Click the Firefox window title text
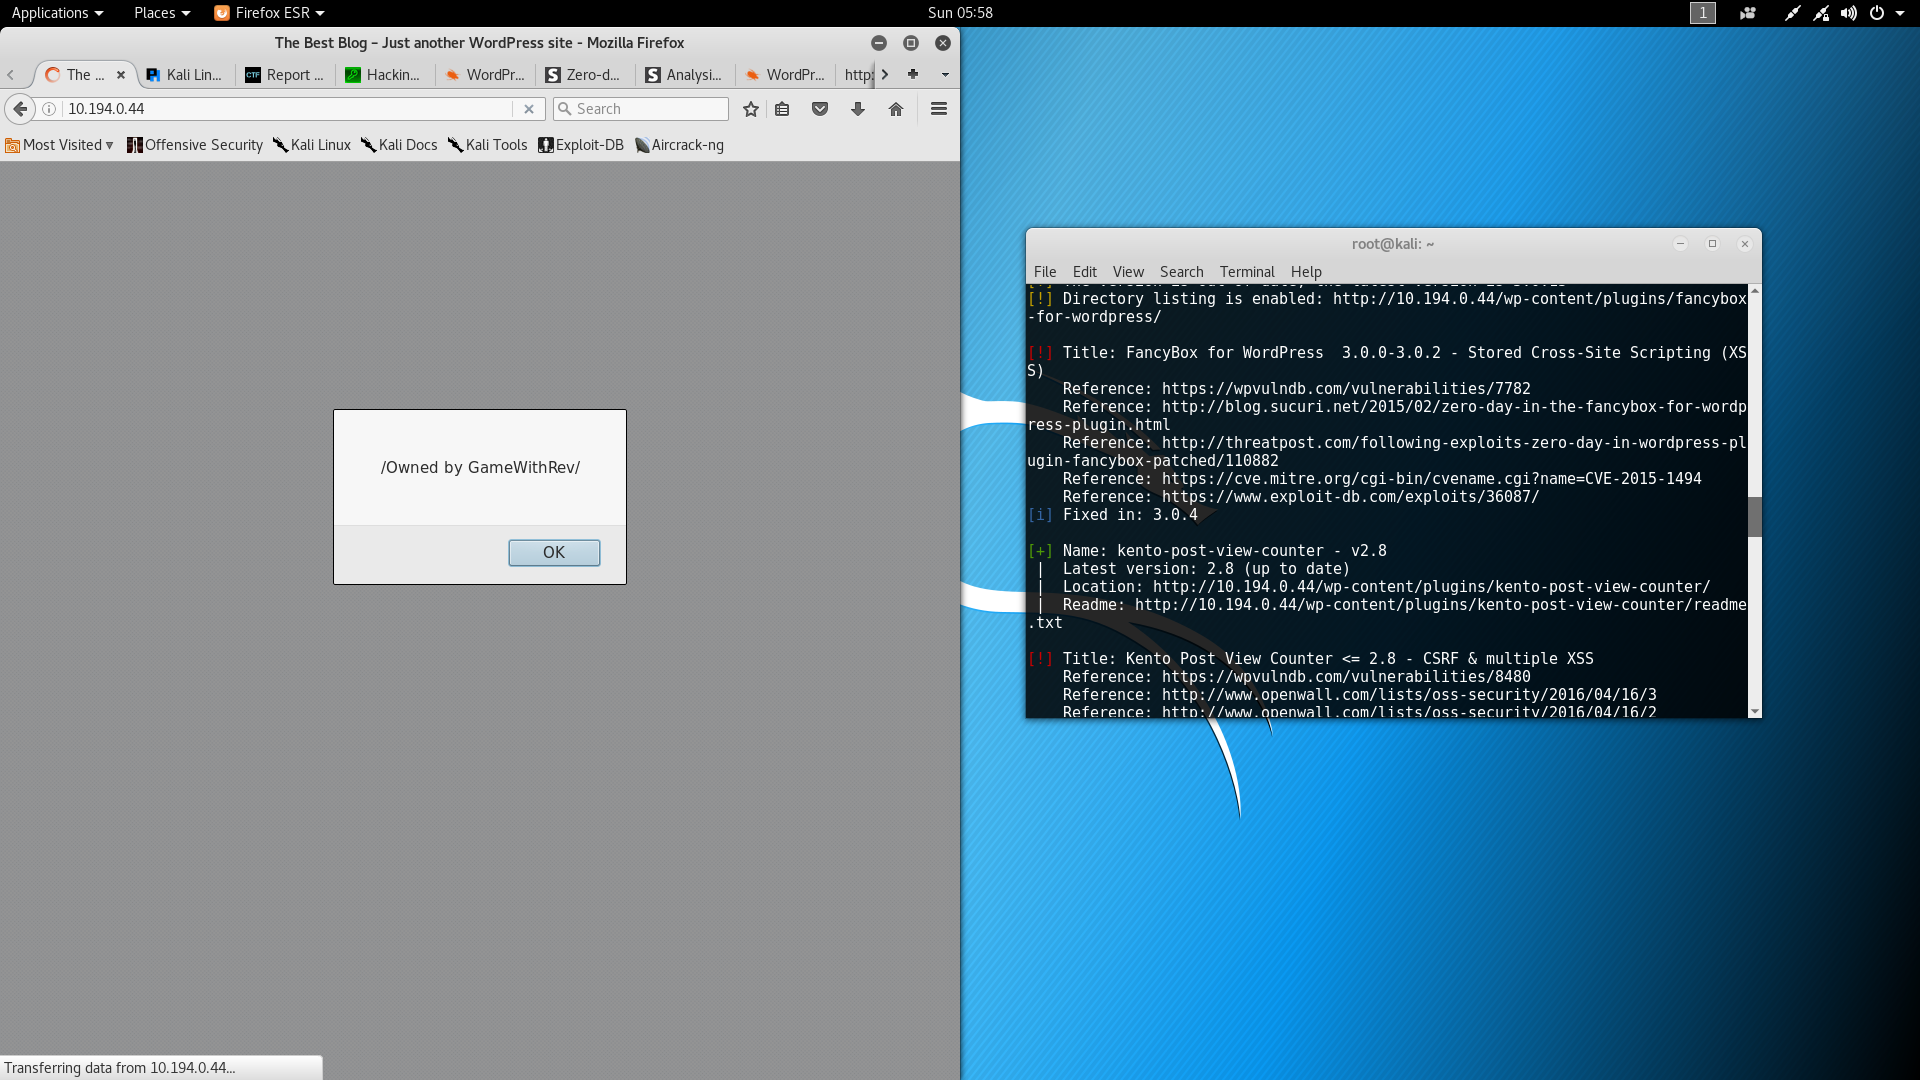The image size is (1920, 1080). click(x=479, y=43)
